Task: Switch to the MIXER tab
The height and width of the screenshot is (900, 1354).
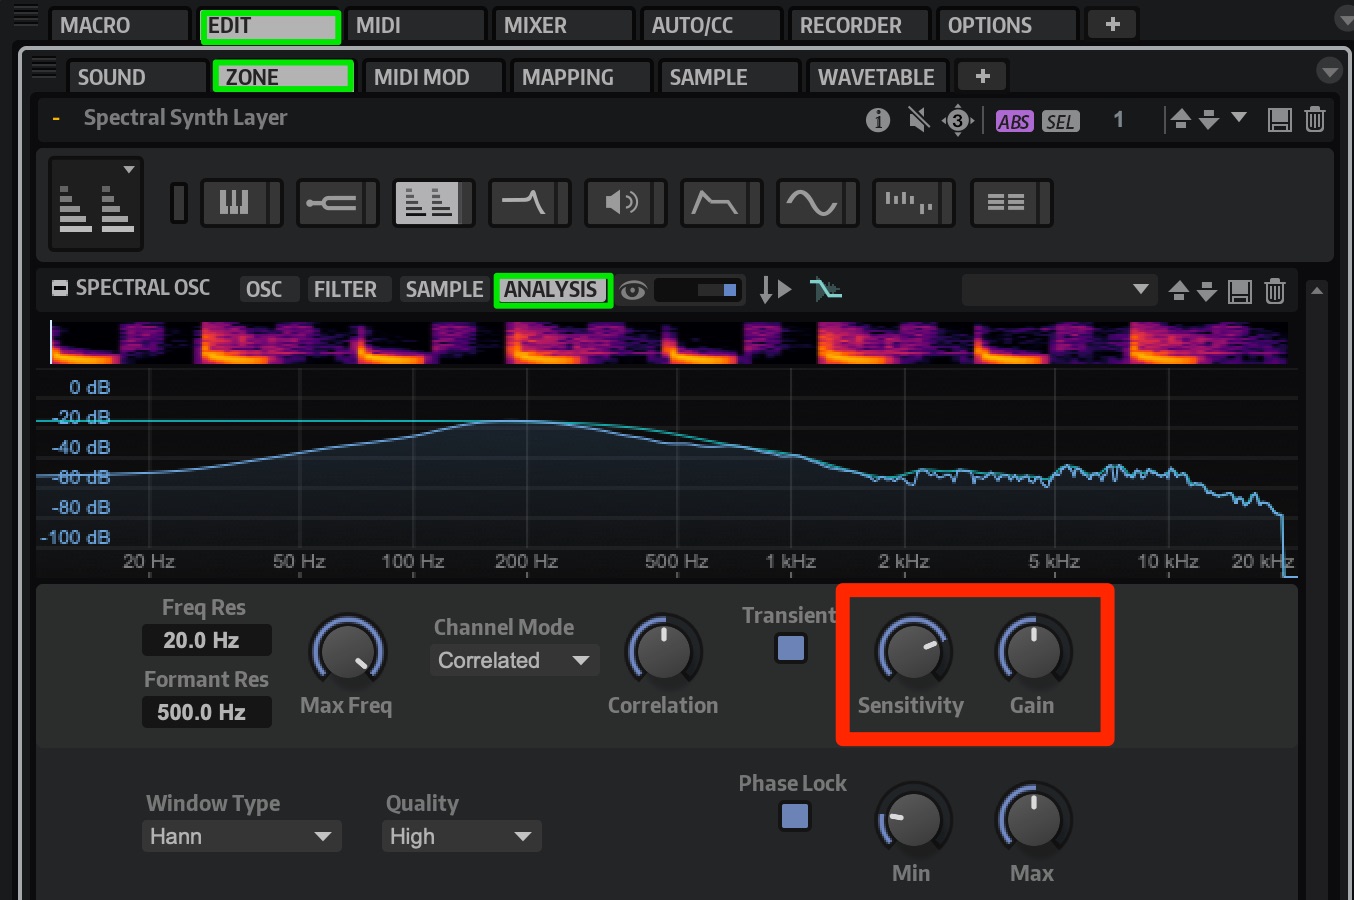Action: pos(563,25)
